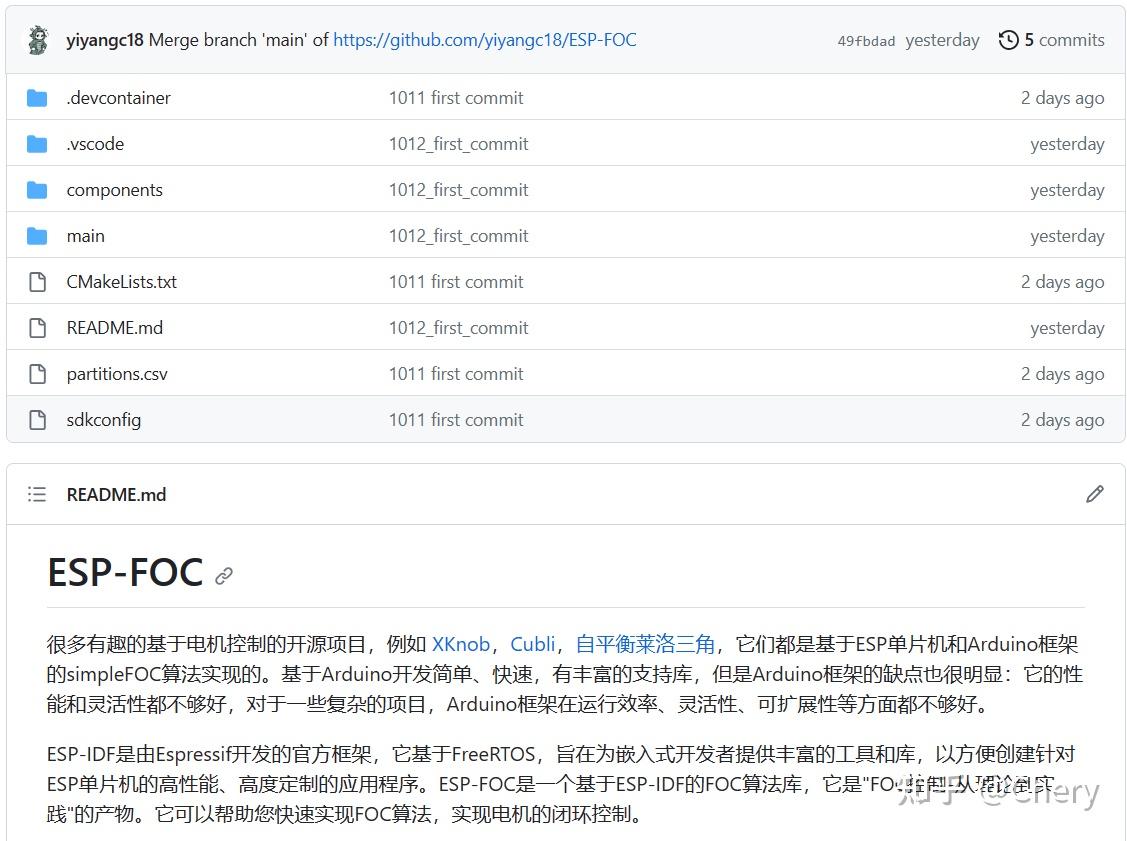Open the Cubli project link
The image size is (1127, 841).
pyautogui.click(x=533, y=644)
